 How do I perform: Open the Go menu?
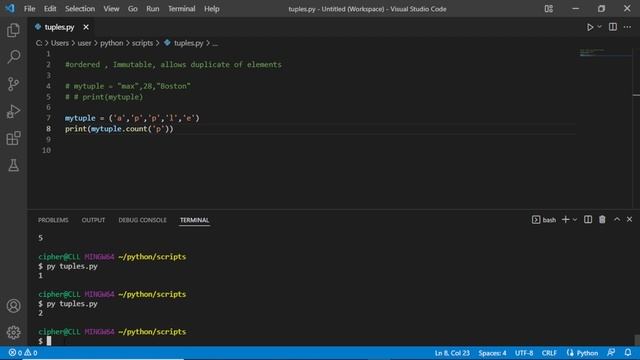(133, 9)
